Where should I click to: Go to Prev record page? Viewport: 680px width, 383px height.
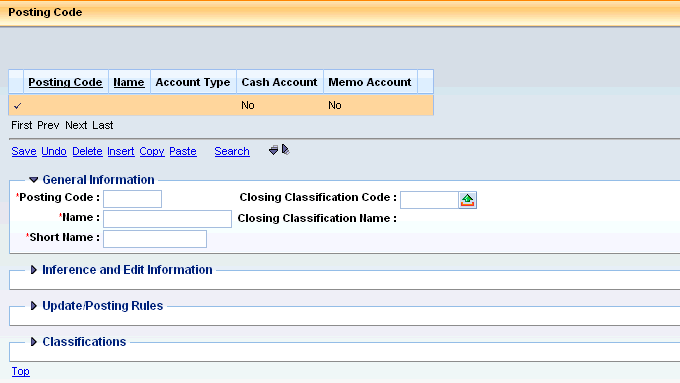48,125
